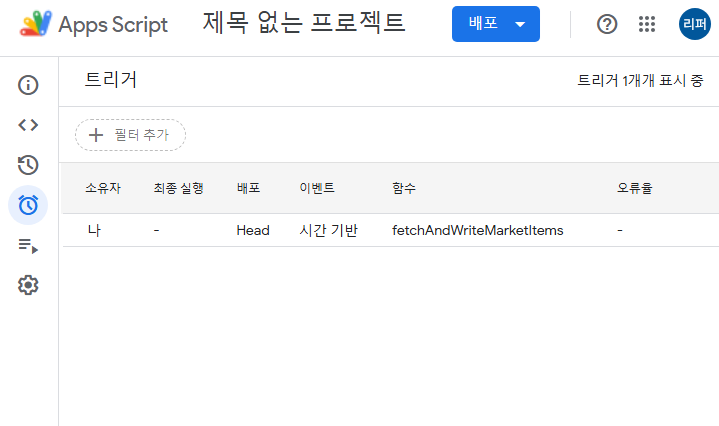The height and width of the screenshot is (426, 719).
Task: Click the 최종 실행 column header
Action: coord(178,188)
